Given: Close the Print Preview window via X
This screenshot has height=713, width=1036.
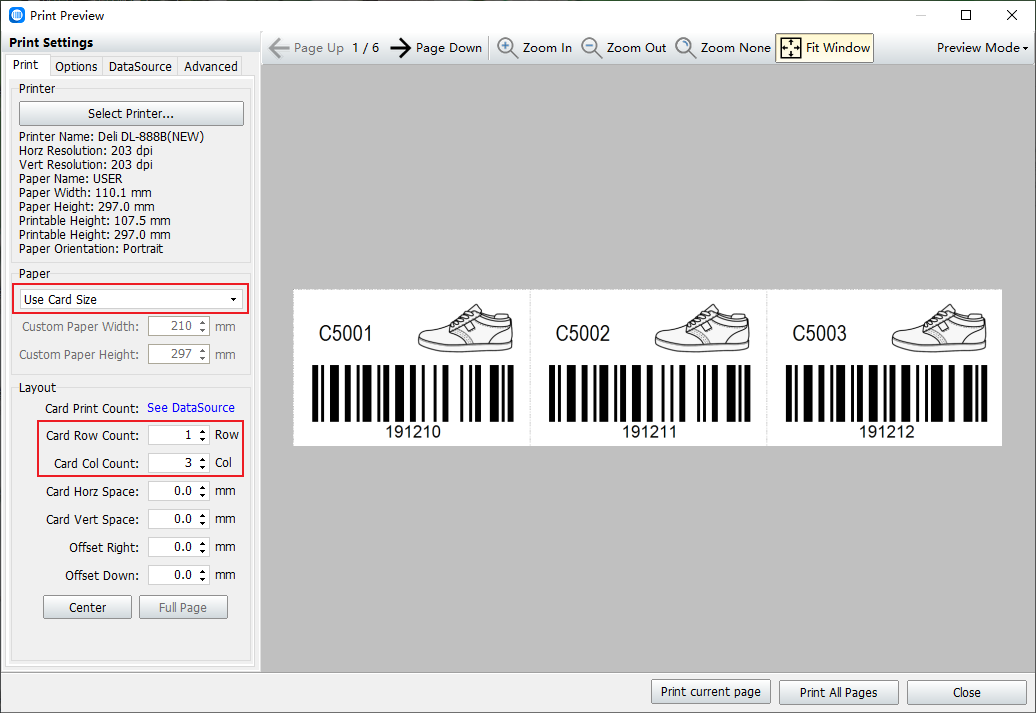Looking at the screenshot, I should pos(1012,15).
